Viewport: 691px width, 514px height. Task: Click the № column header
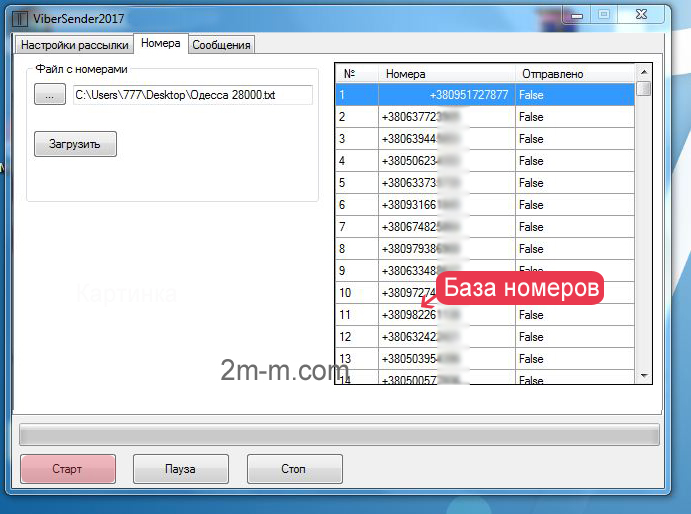tap(356, 74)
